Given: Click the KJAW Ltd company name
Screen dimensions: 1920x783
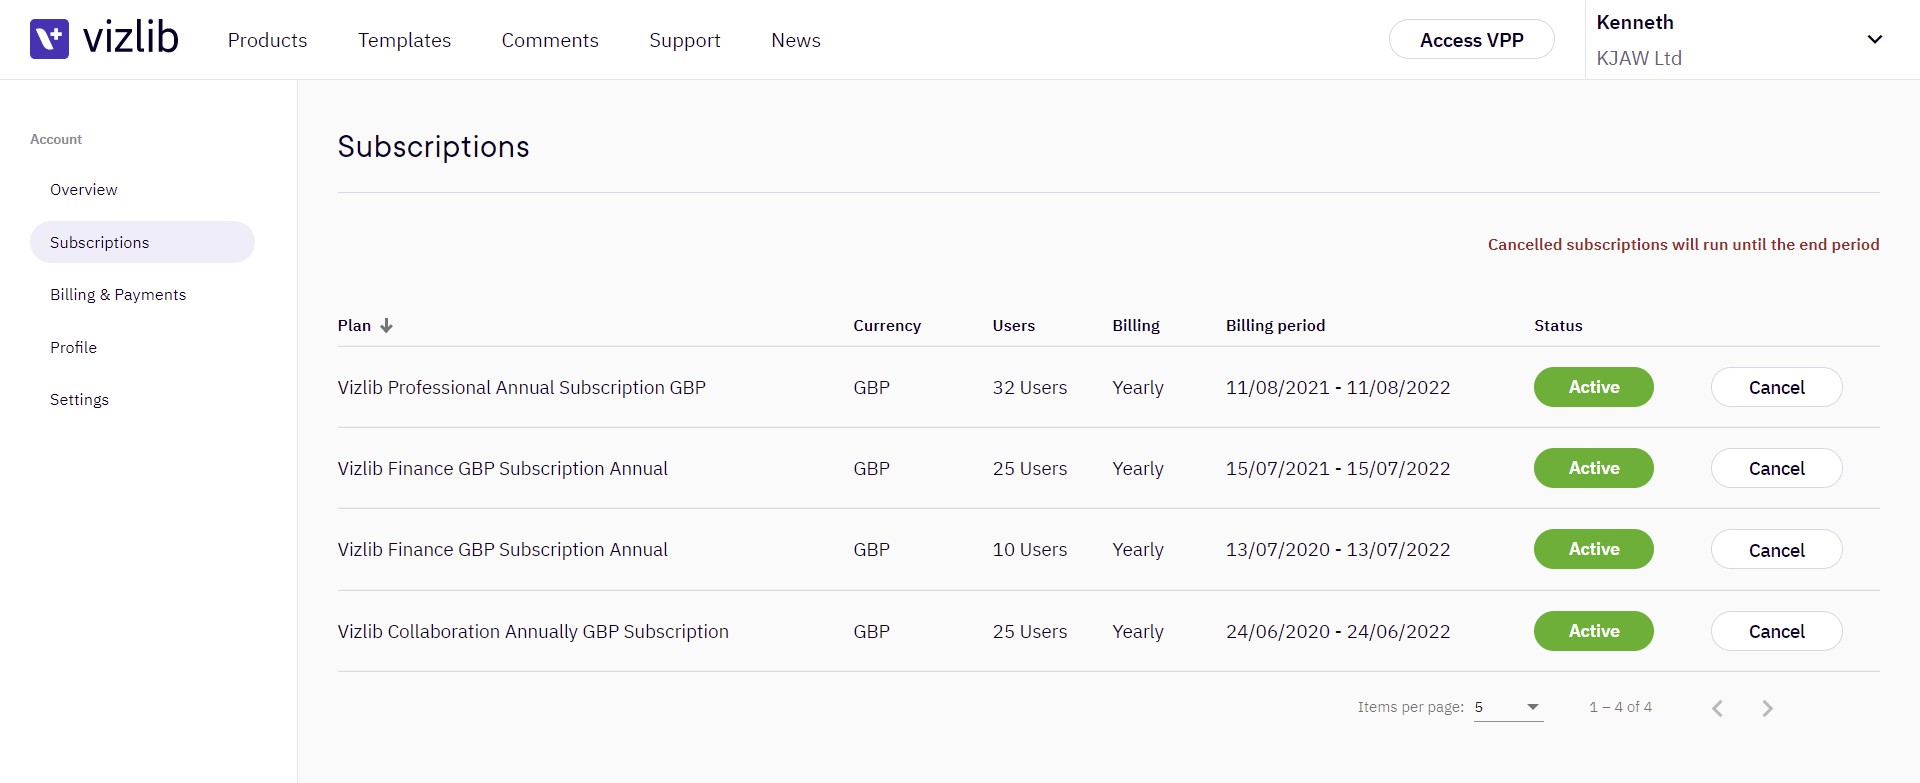Looking at the screenshot, I should tap(1639, 58).
